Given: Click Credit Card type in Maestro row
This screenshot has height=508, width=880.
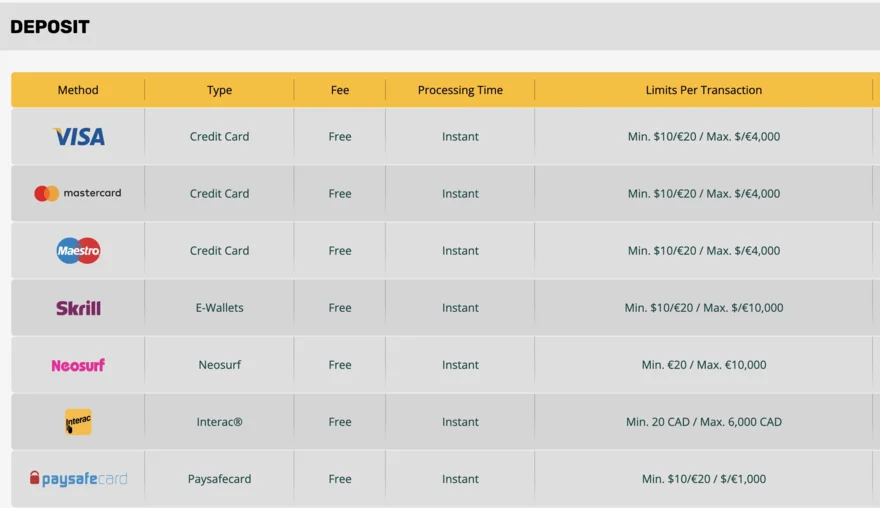Looking at the screenshot, I should coord(219,251).
